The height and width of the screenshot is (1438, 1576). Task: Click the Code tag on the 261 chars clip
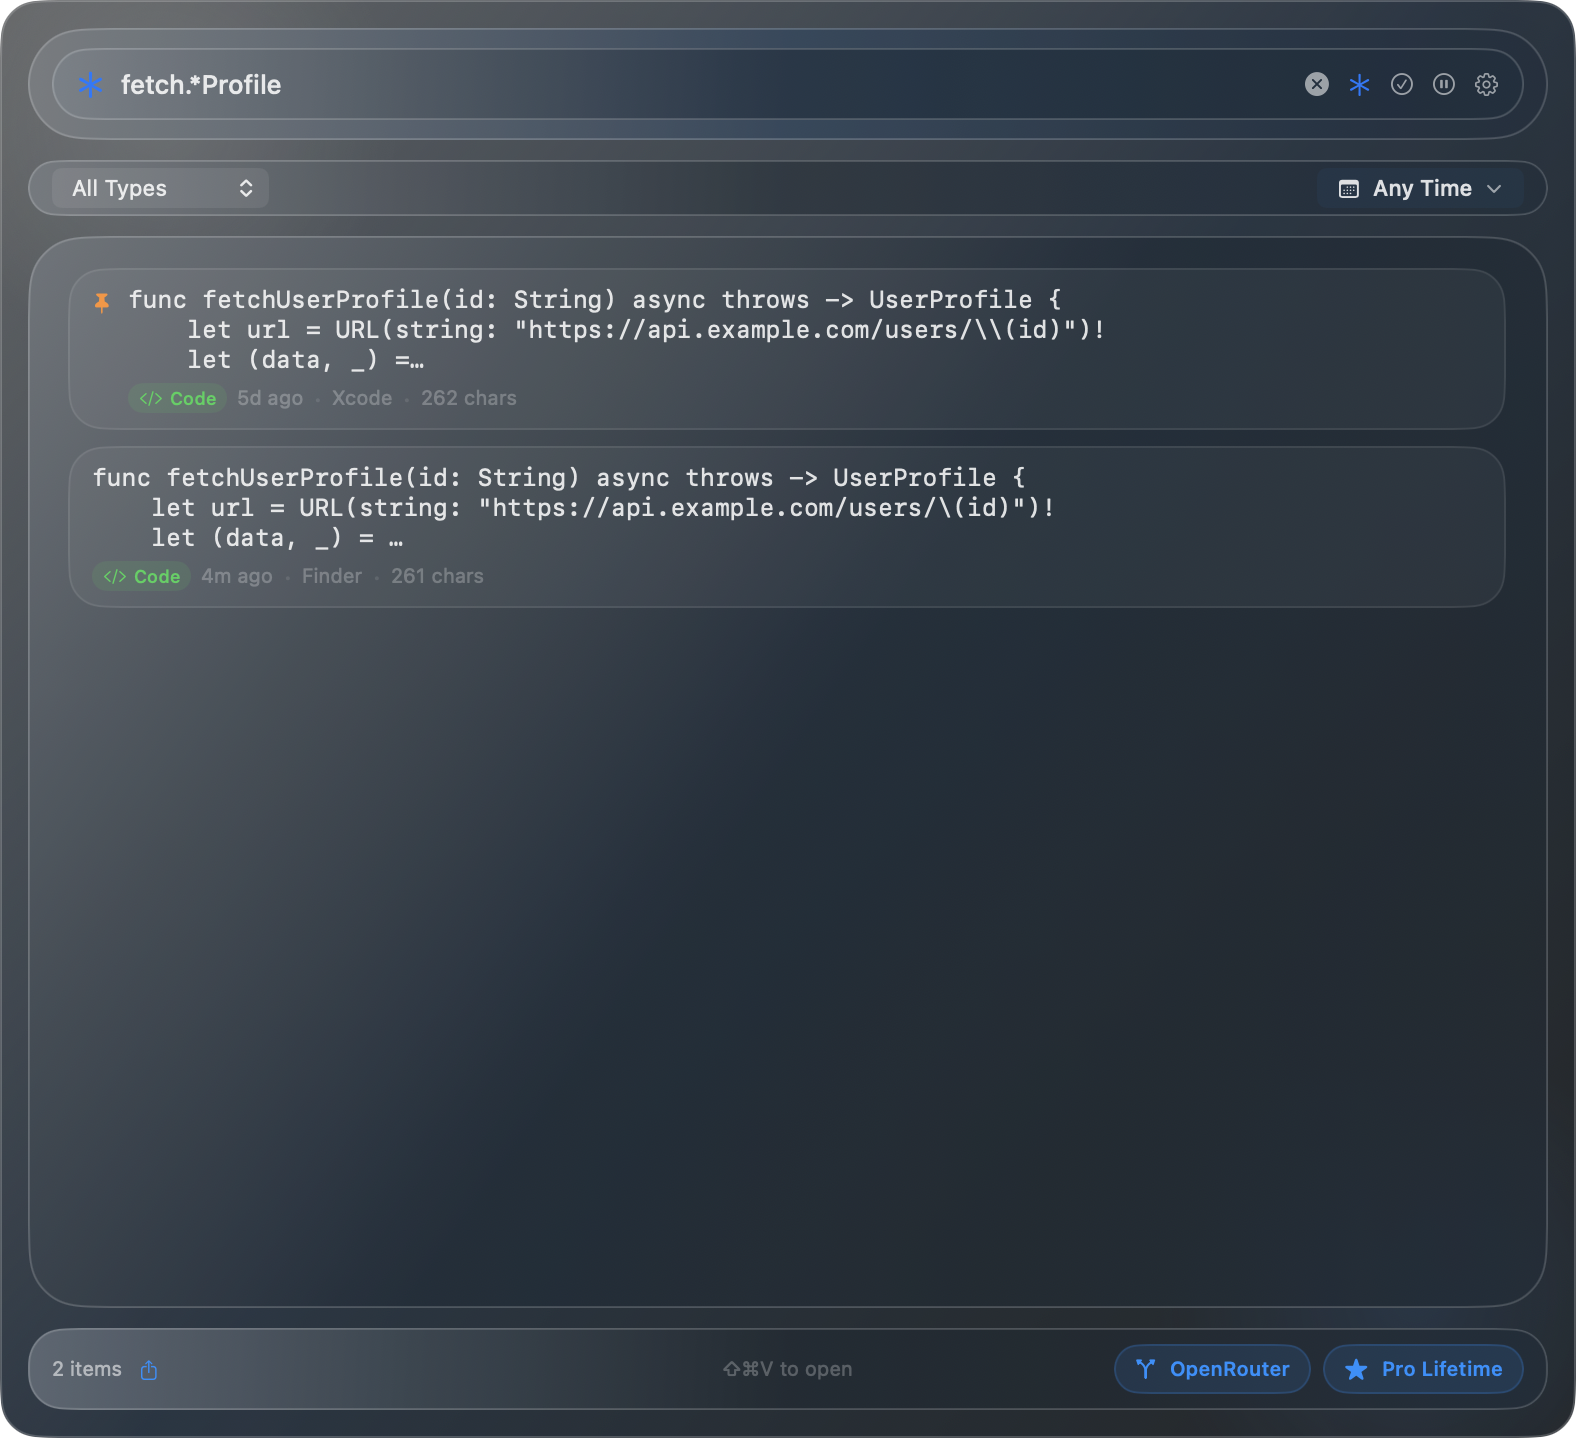pyautogui.click(x=142, y=576)
